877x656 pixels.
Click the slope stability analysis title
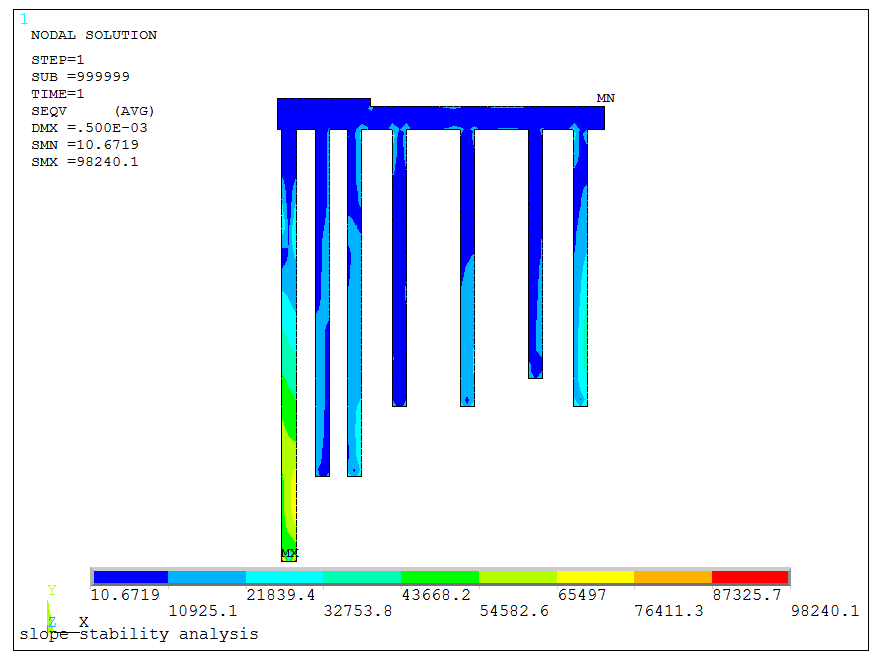pyautogui.click(x=138, y=634)
